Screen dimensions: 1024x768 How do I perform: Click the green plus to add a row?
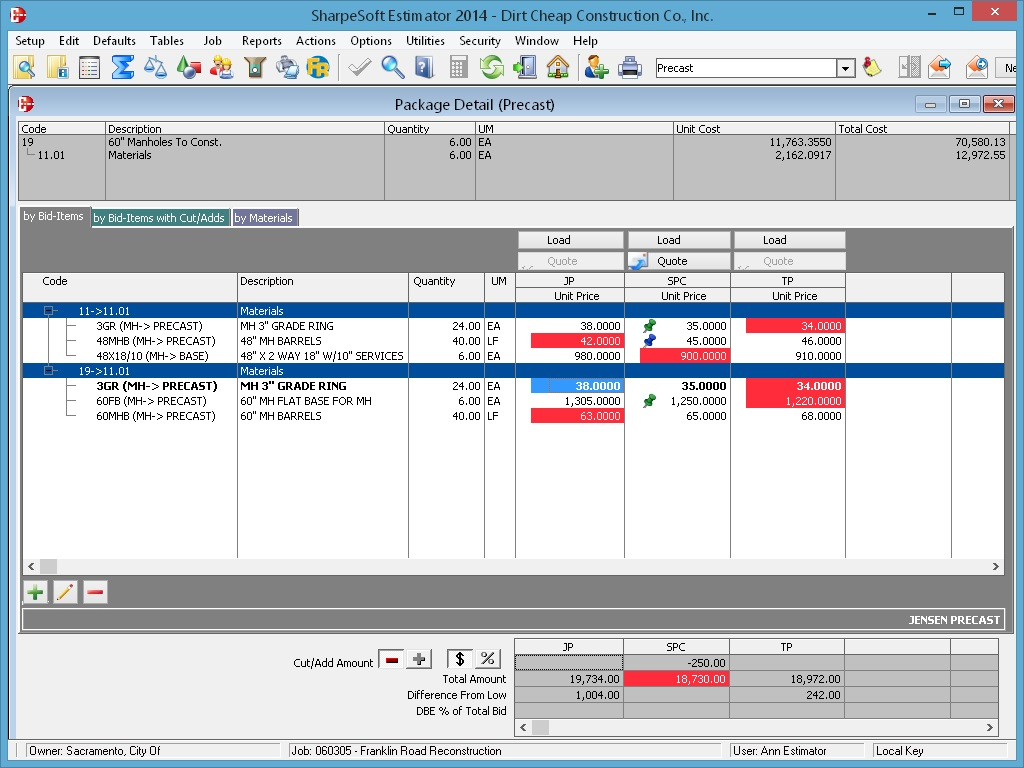[x=35, y=592]
